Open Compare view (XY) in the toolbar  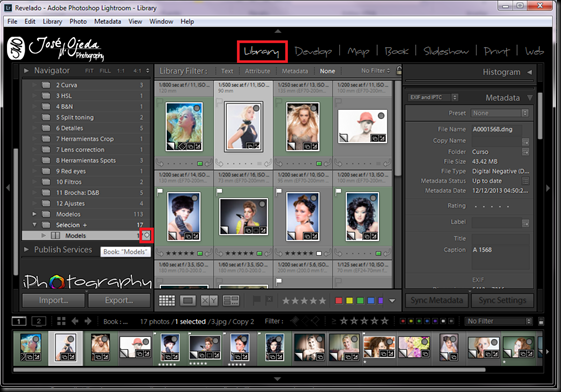pyautogui.click(x=209, y=300)
